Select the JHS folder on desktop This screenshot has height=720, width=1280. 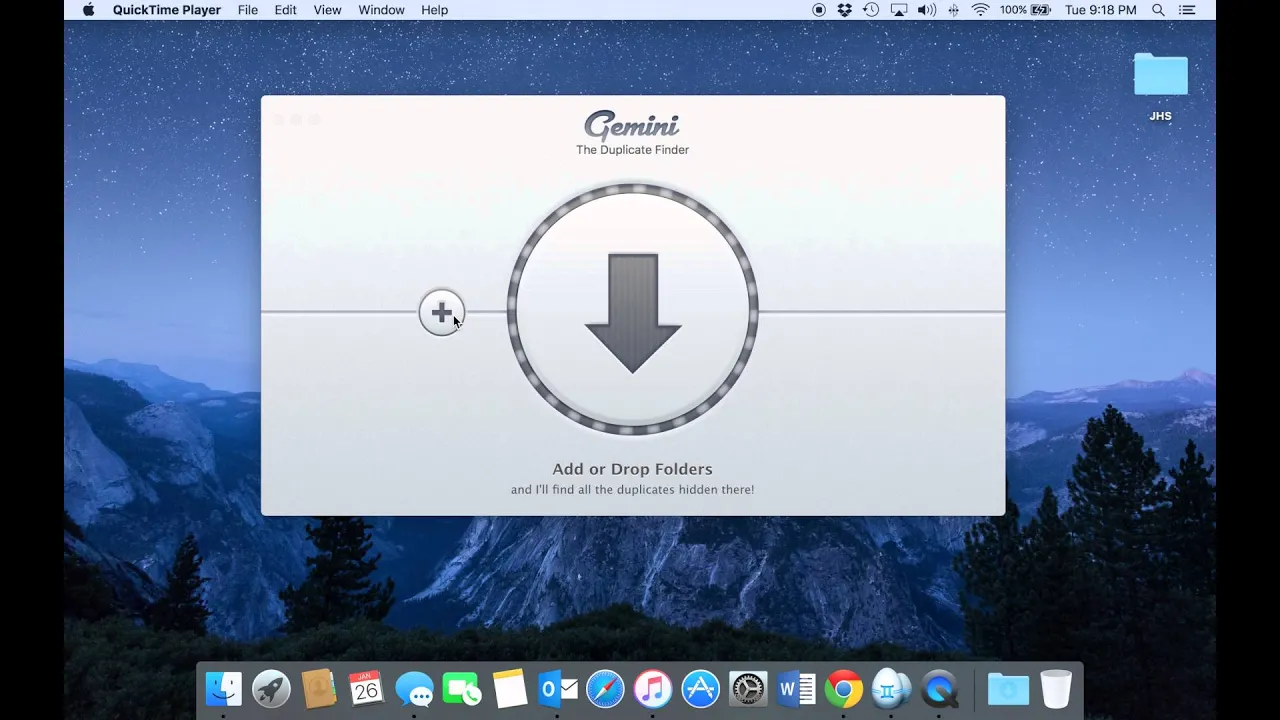click(1160, 88)
